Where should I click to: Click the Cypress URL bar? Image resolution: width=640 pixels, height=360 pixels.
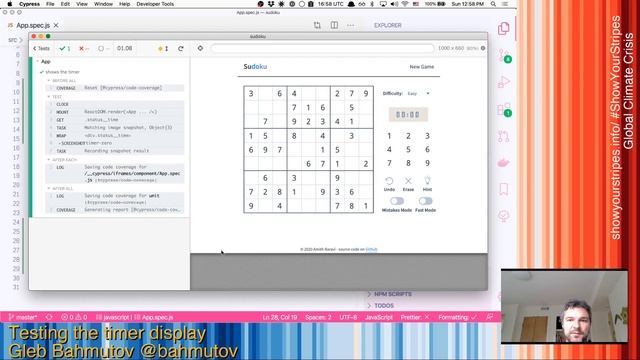[x=322, y=48]
